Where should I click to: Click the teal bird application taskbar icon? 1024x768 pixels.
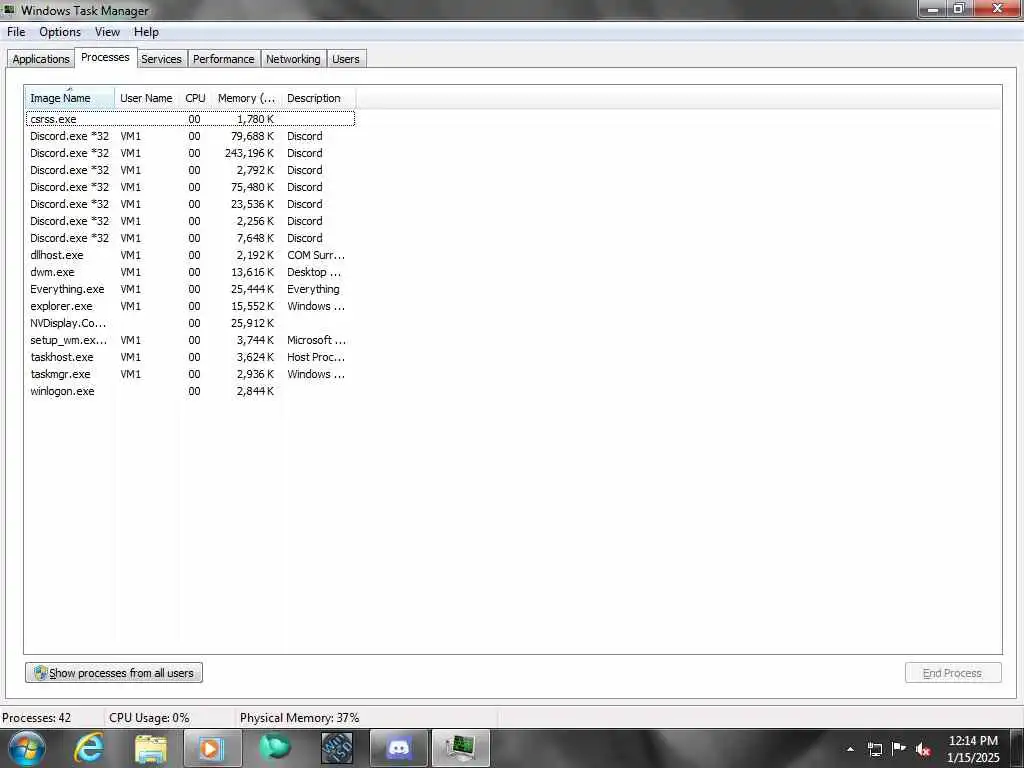274,748
